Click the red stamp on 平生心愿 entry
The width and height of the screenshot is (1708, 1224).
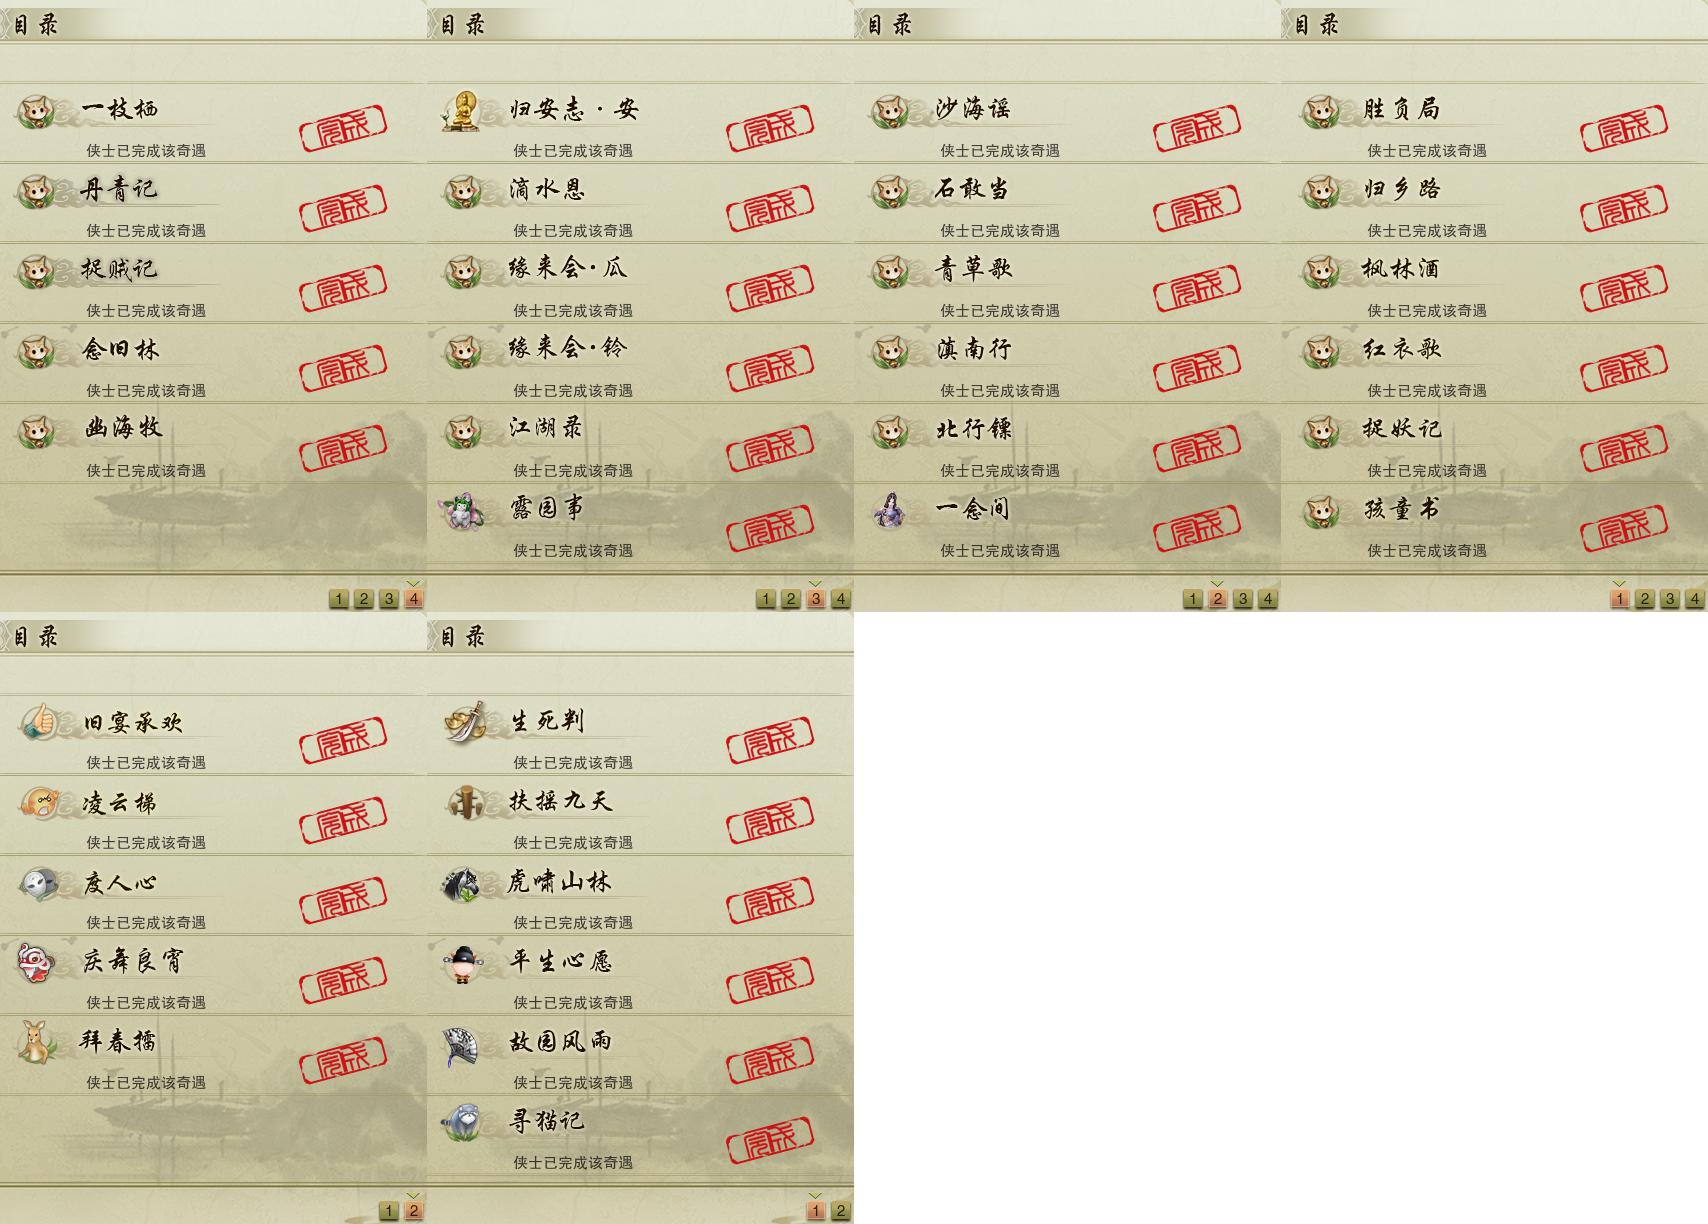pyautogui.click(x=770, y=979)
